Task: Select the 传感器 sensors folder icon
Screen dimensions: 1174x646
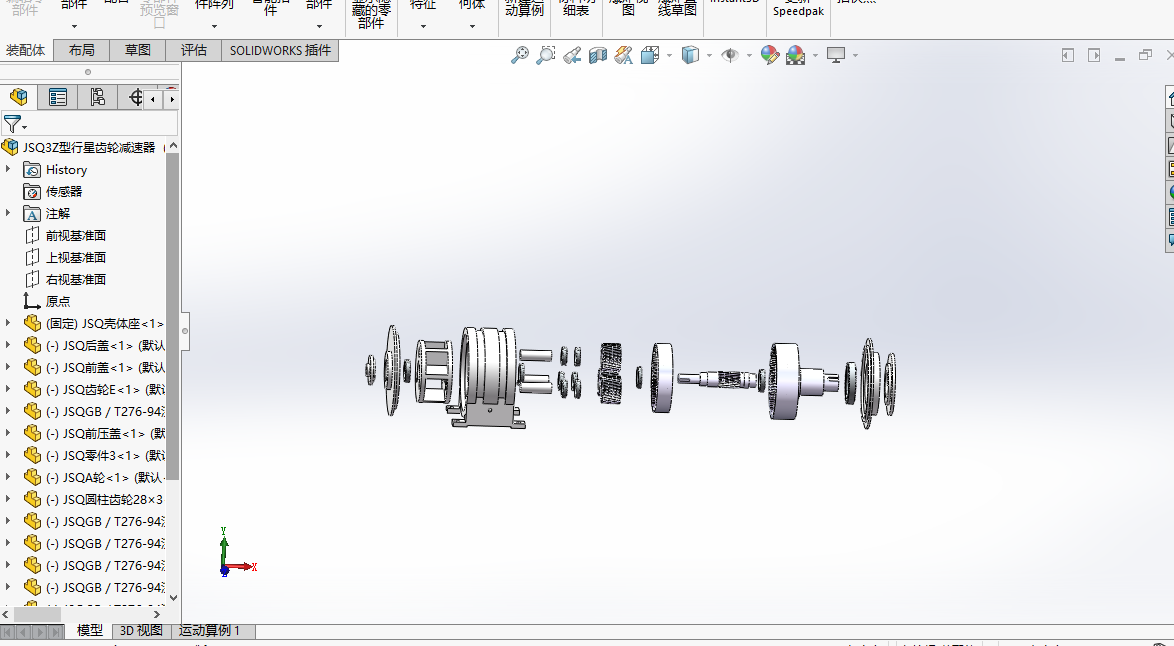Action: pos(31,192)
